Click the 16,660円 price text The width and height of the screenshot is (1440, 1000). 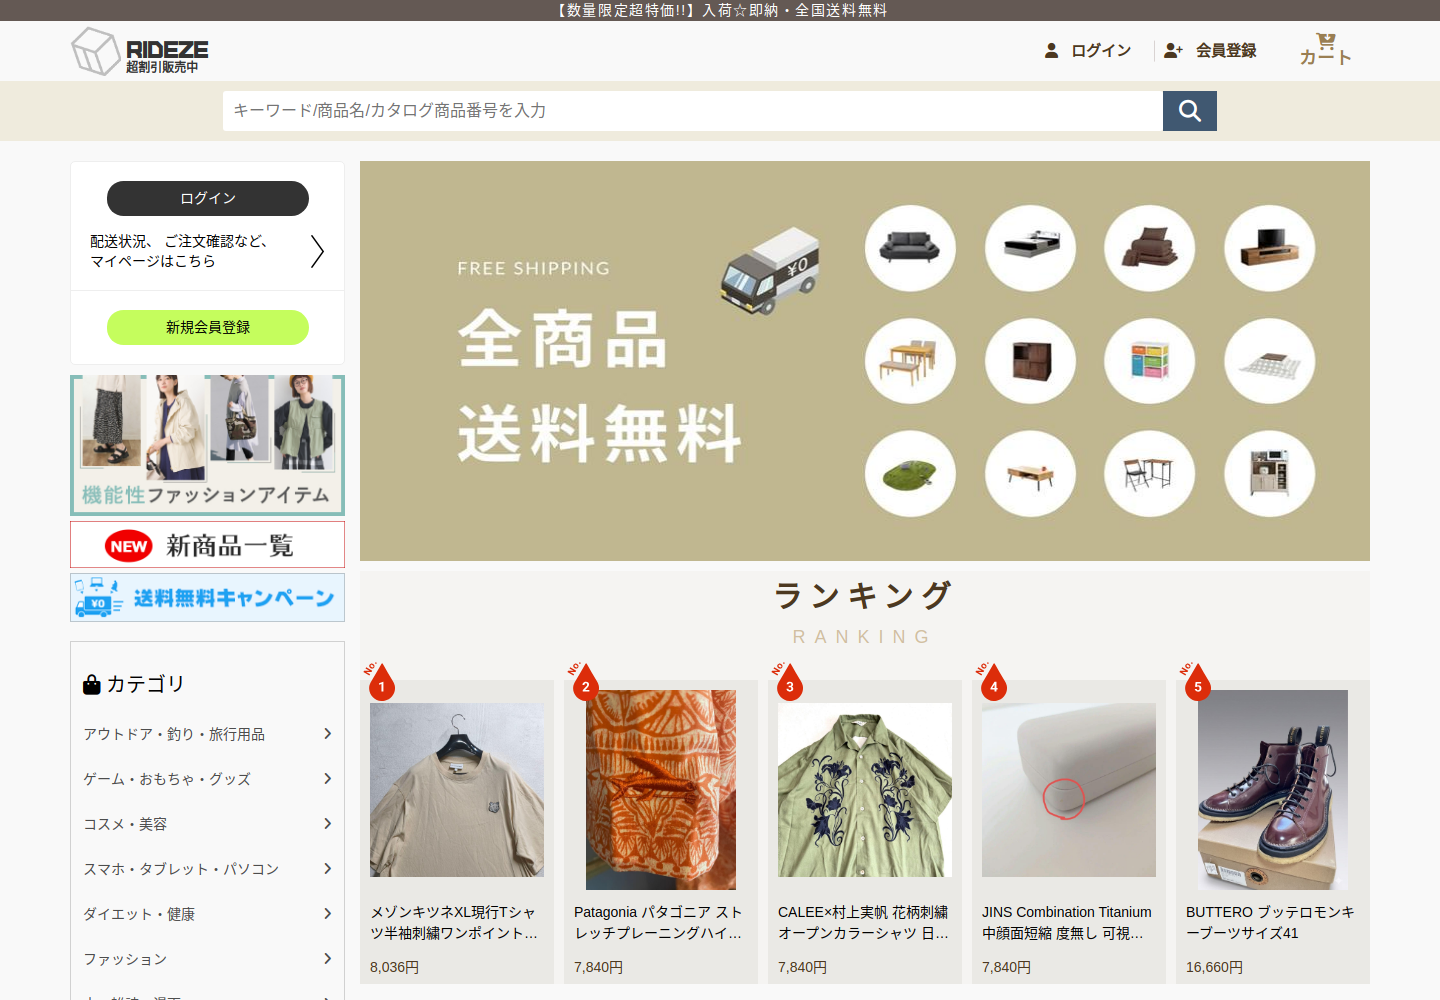pyautogui.click(x=1215, y=967)
